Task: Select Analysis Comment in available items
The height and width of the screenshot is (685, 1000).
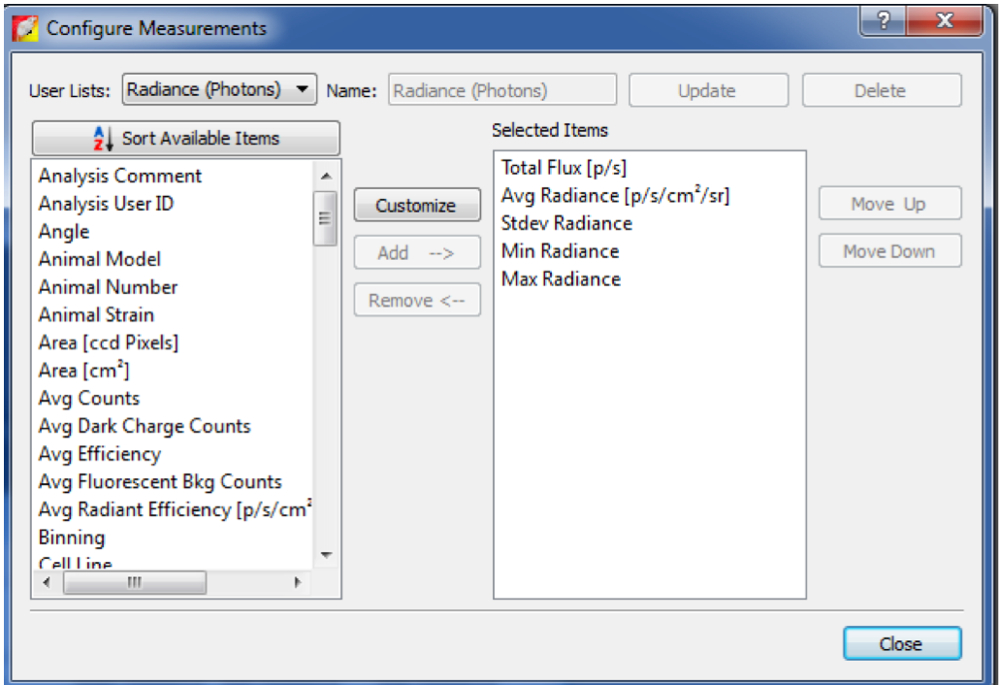Action: point(120,176)
